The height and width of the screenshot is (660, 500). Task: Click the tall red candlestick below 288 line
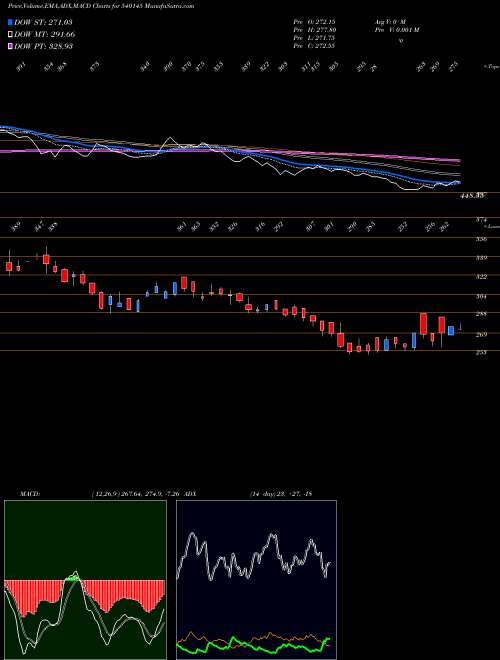[x=423, y=324]
